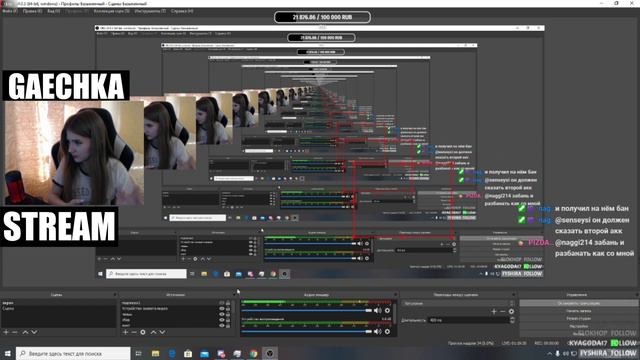Toggle lock of topmost source row
640x360 pixels.
click(228, 303)
